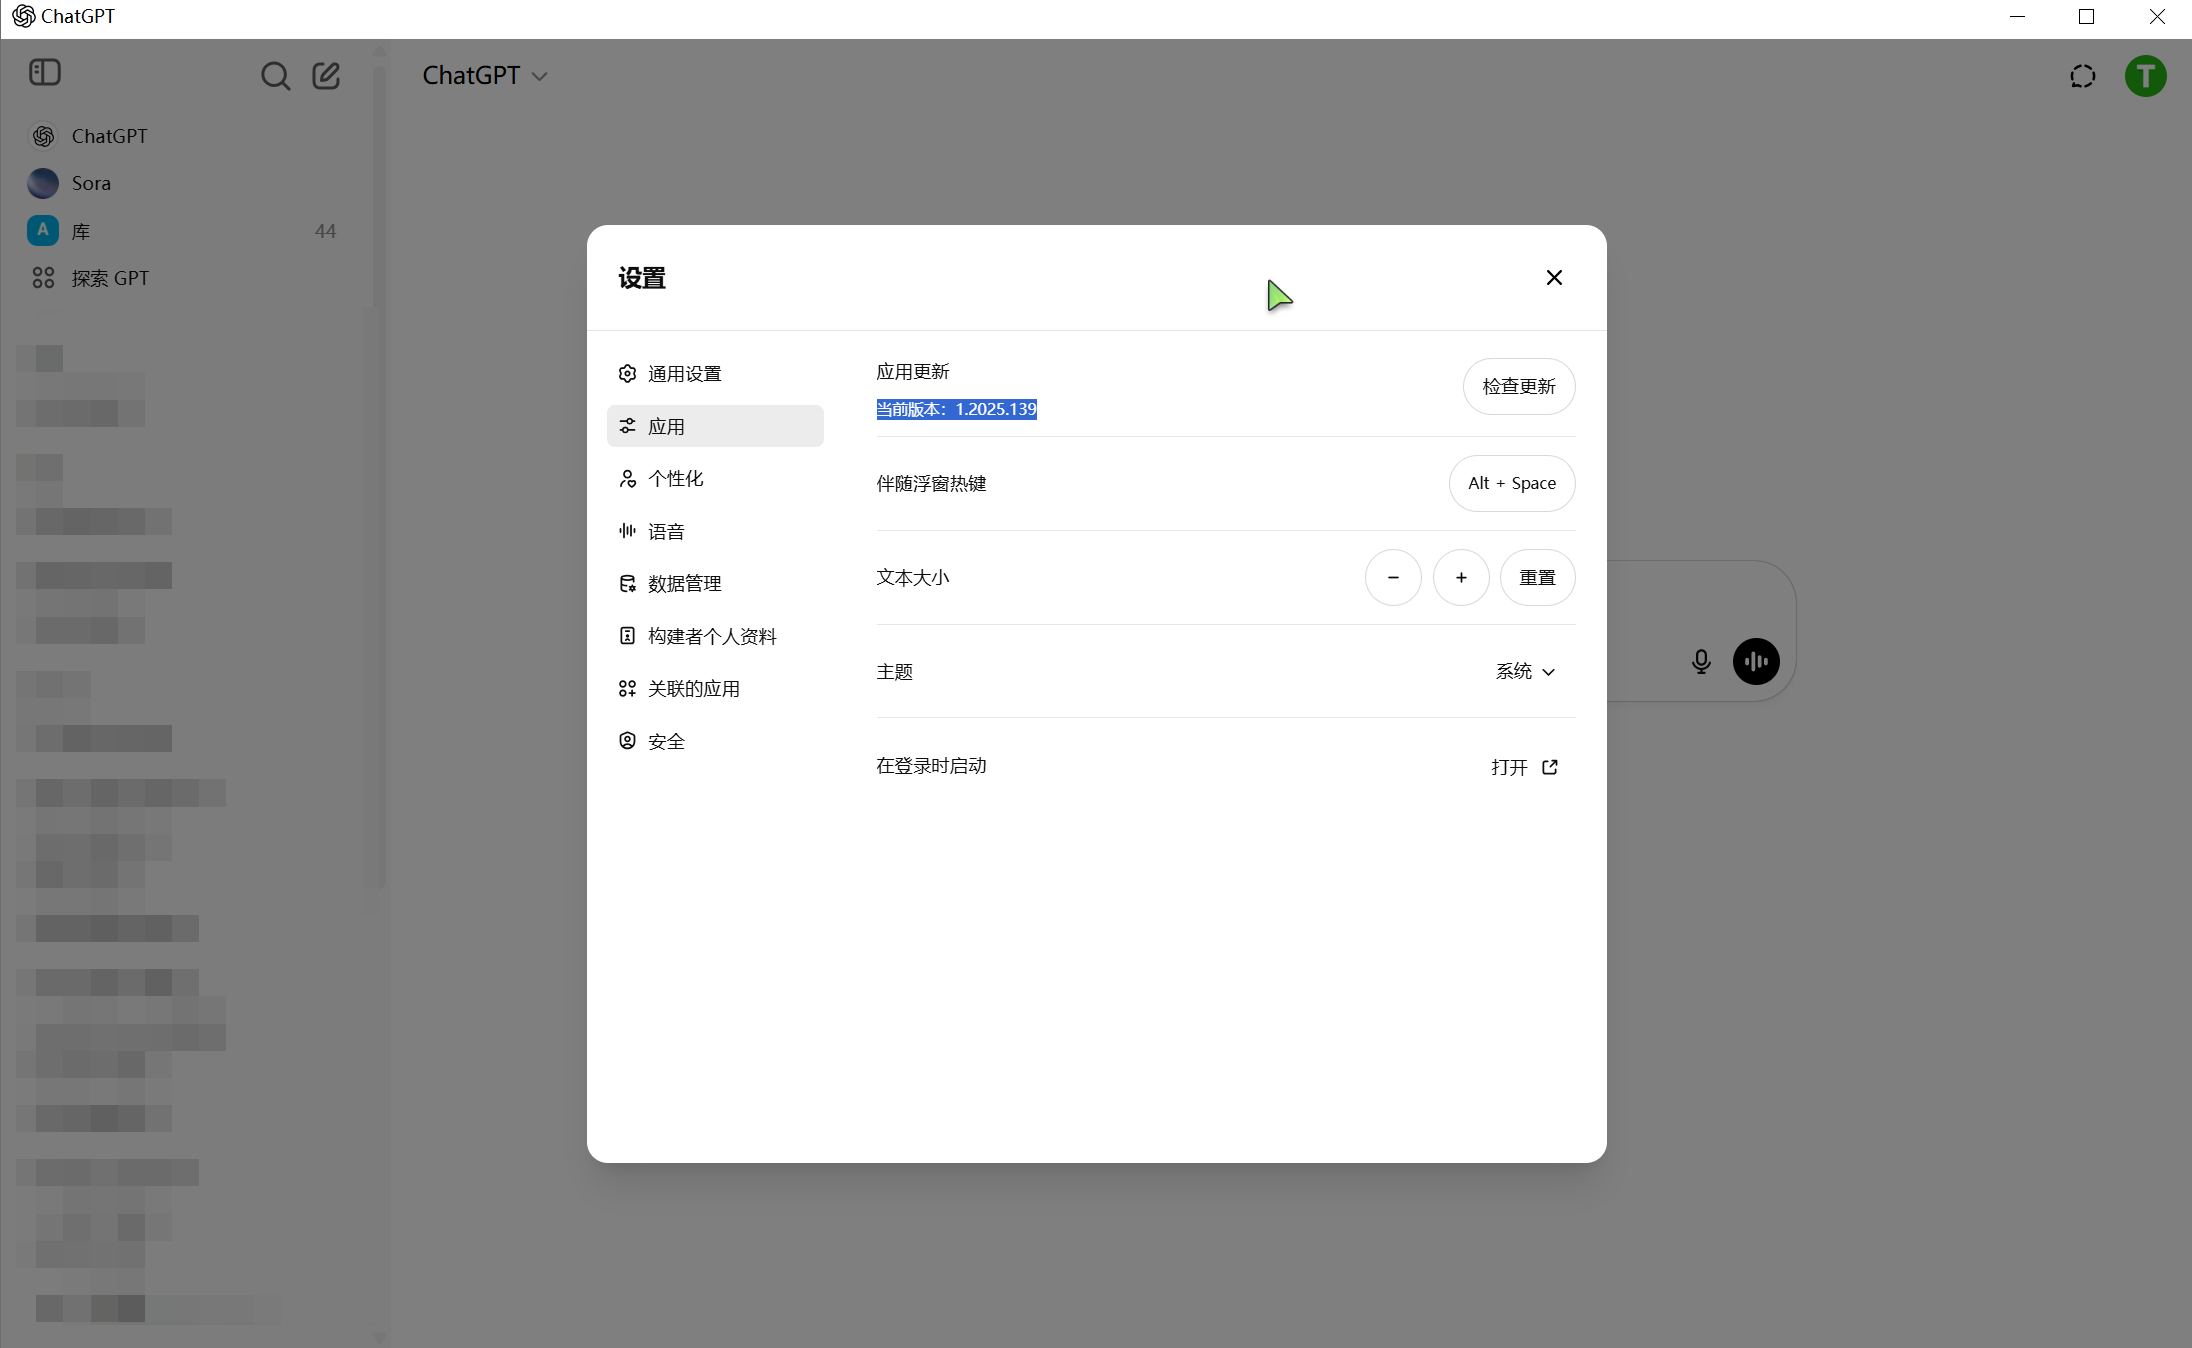This screenshot has width=2192, height=1348.
Task: Click the shield icon beside 安全
Action: [x=627, y=741]
